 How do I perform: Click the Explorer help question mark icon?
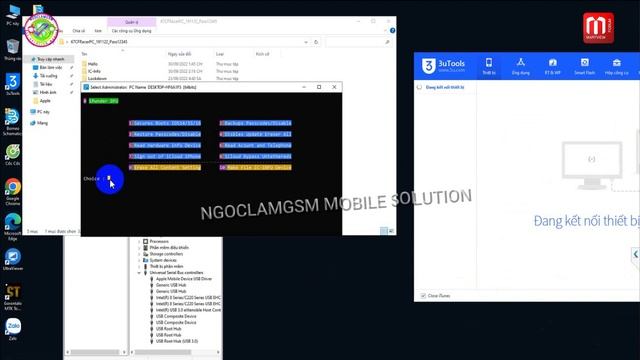click(x=392, y=30)
